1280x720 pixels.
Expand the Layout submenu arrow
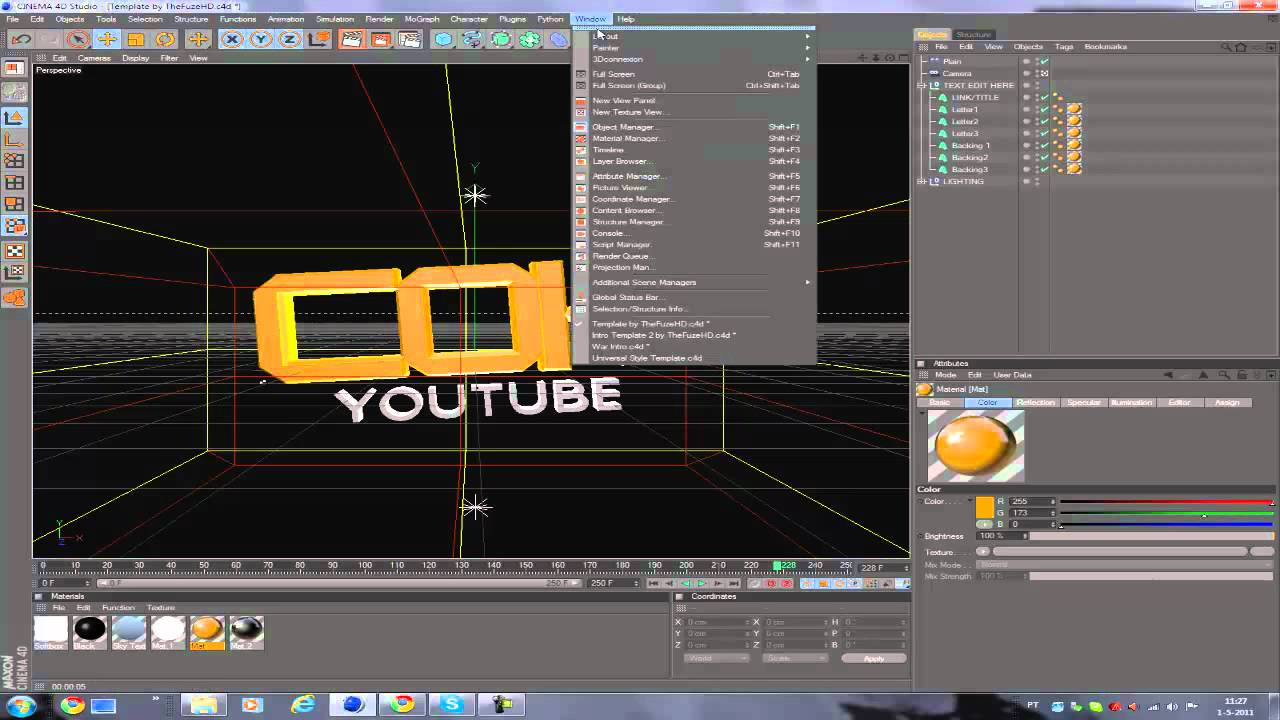[808, 36]
